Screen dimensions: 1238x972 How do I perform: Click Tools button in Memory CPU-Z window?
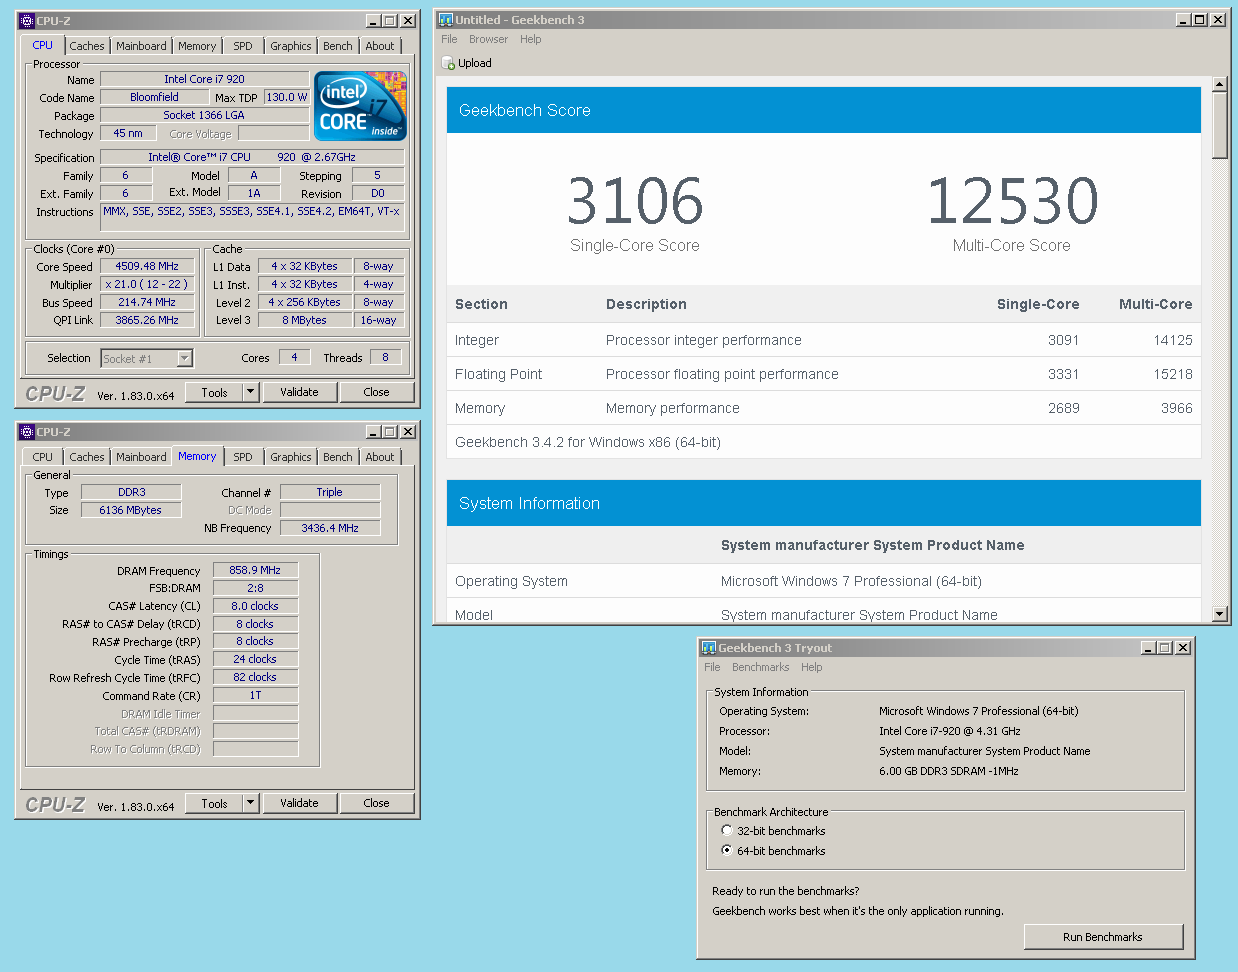tap(214, 803)
